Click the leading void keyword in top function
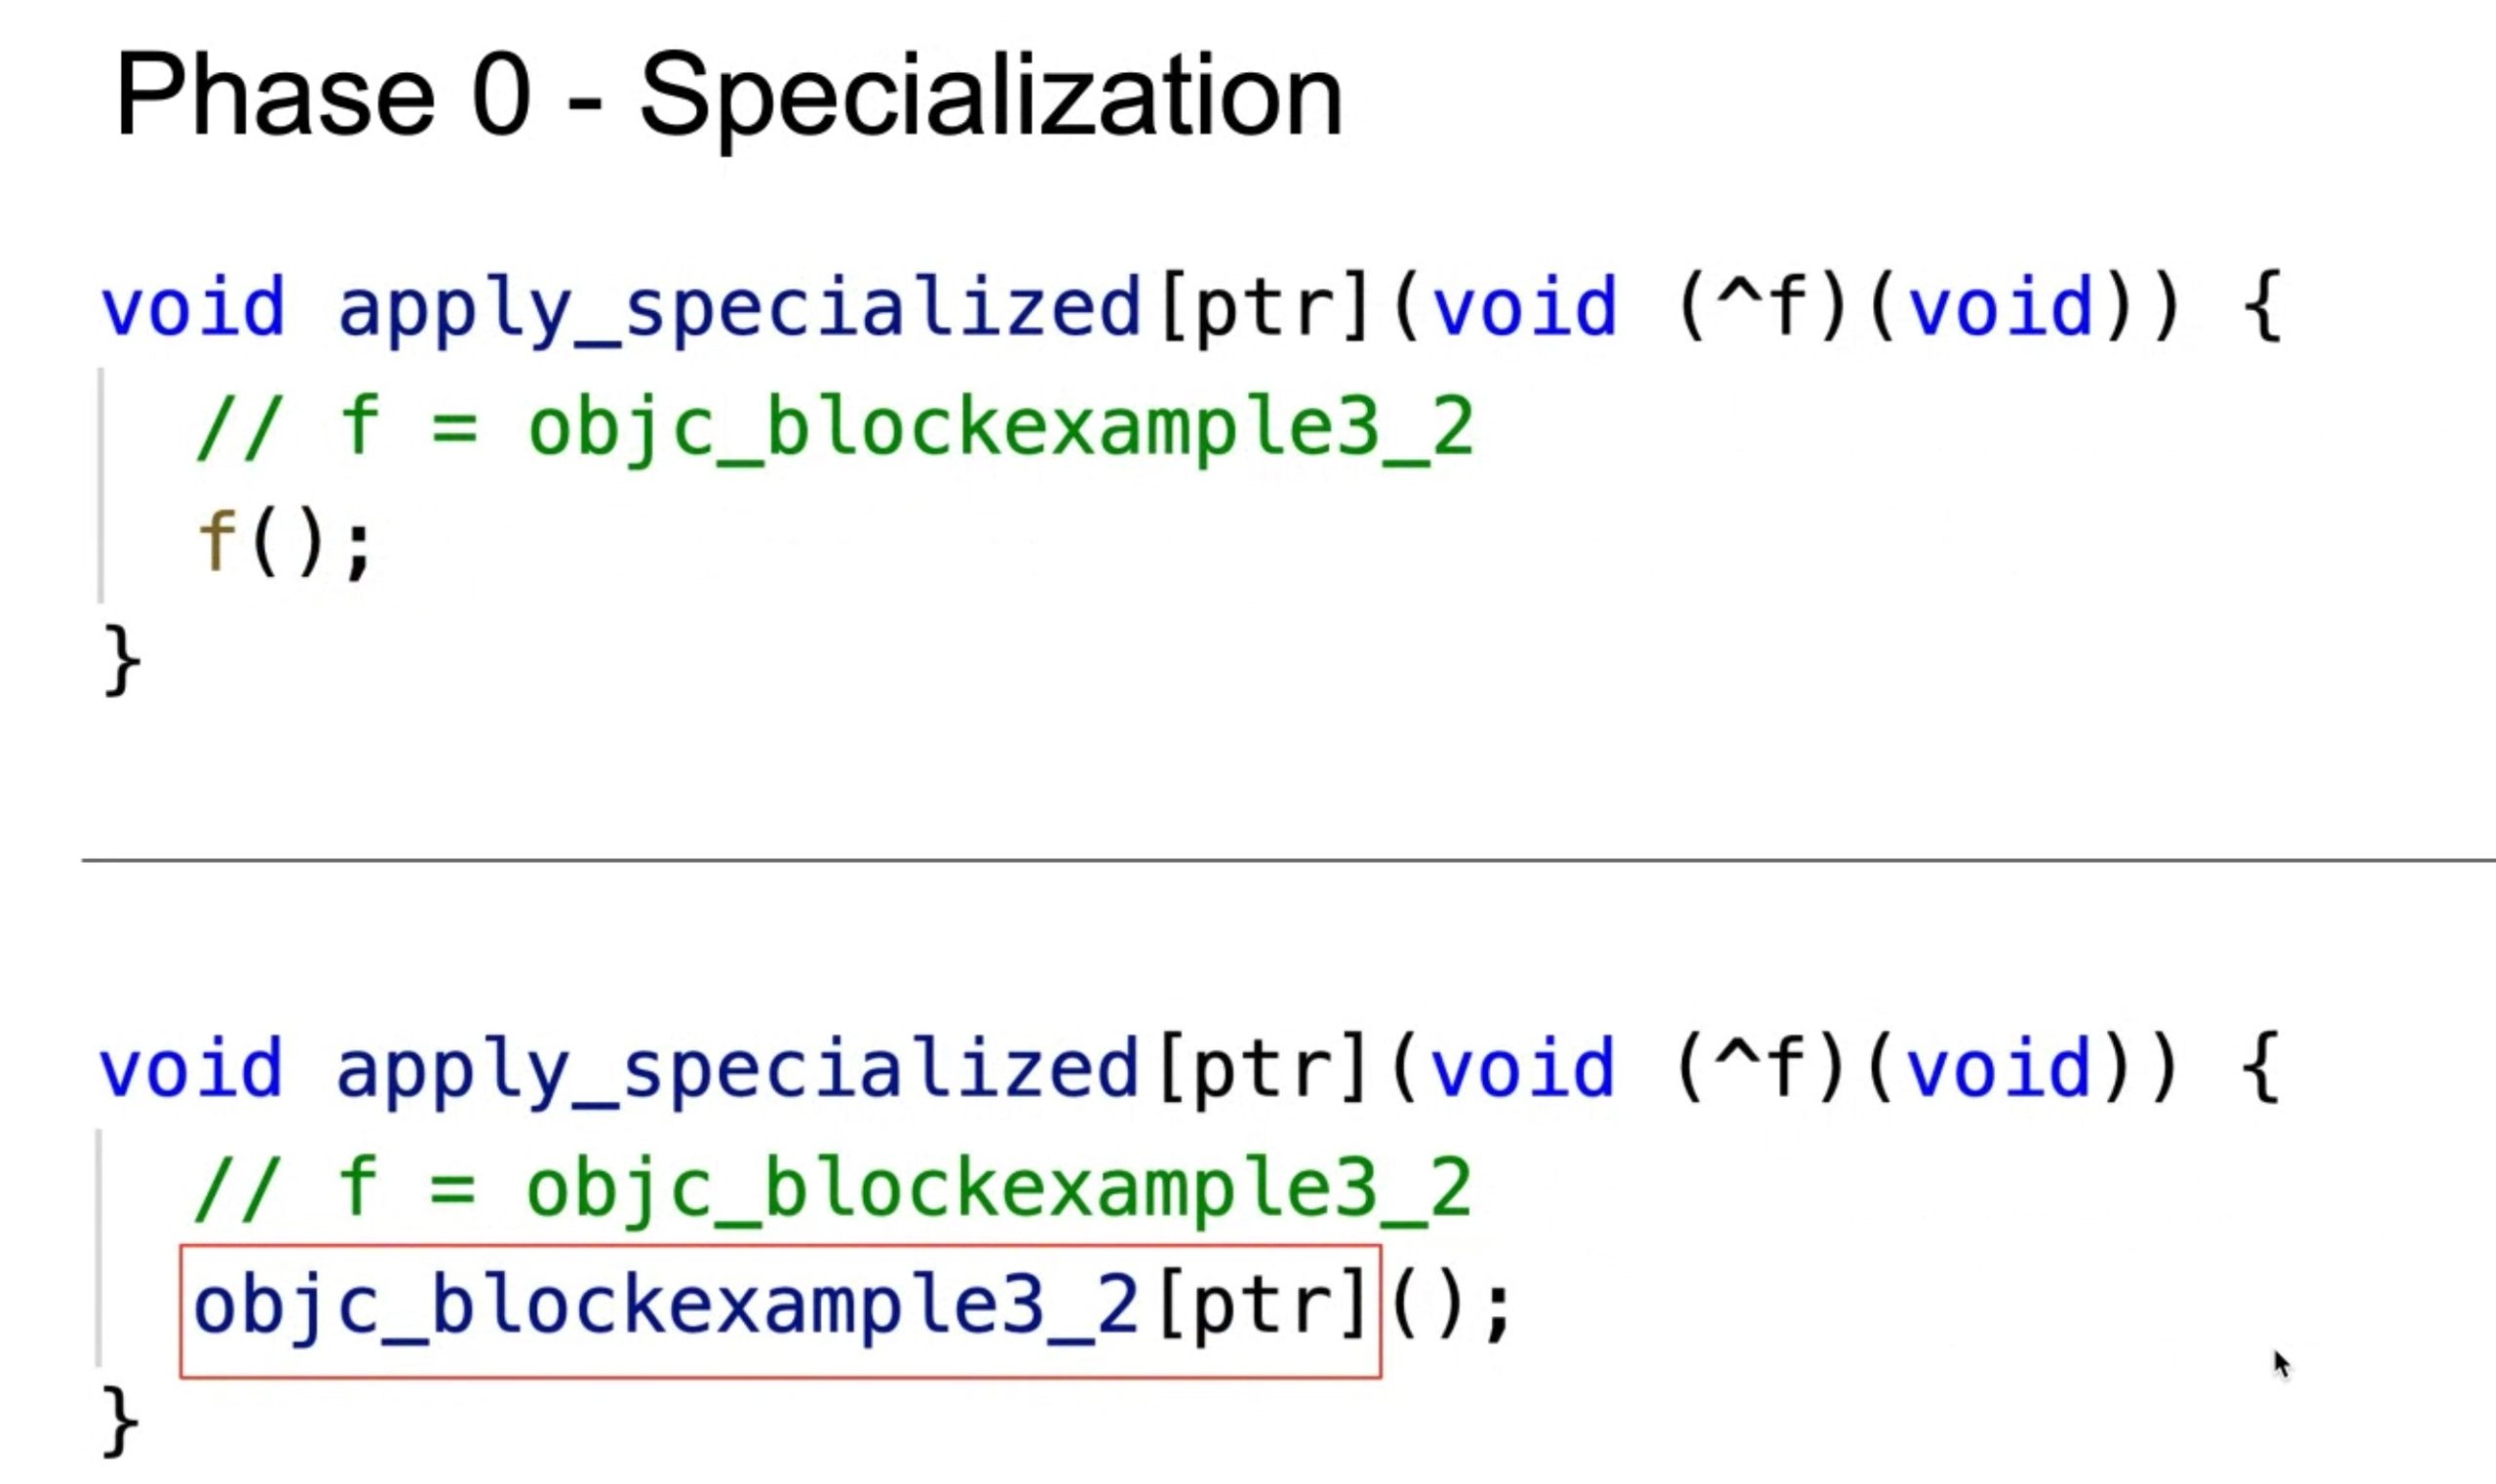The width and height of the screenshot is (2496, 1484). 192,305
